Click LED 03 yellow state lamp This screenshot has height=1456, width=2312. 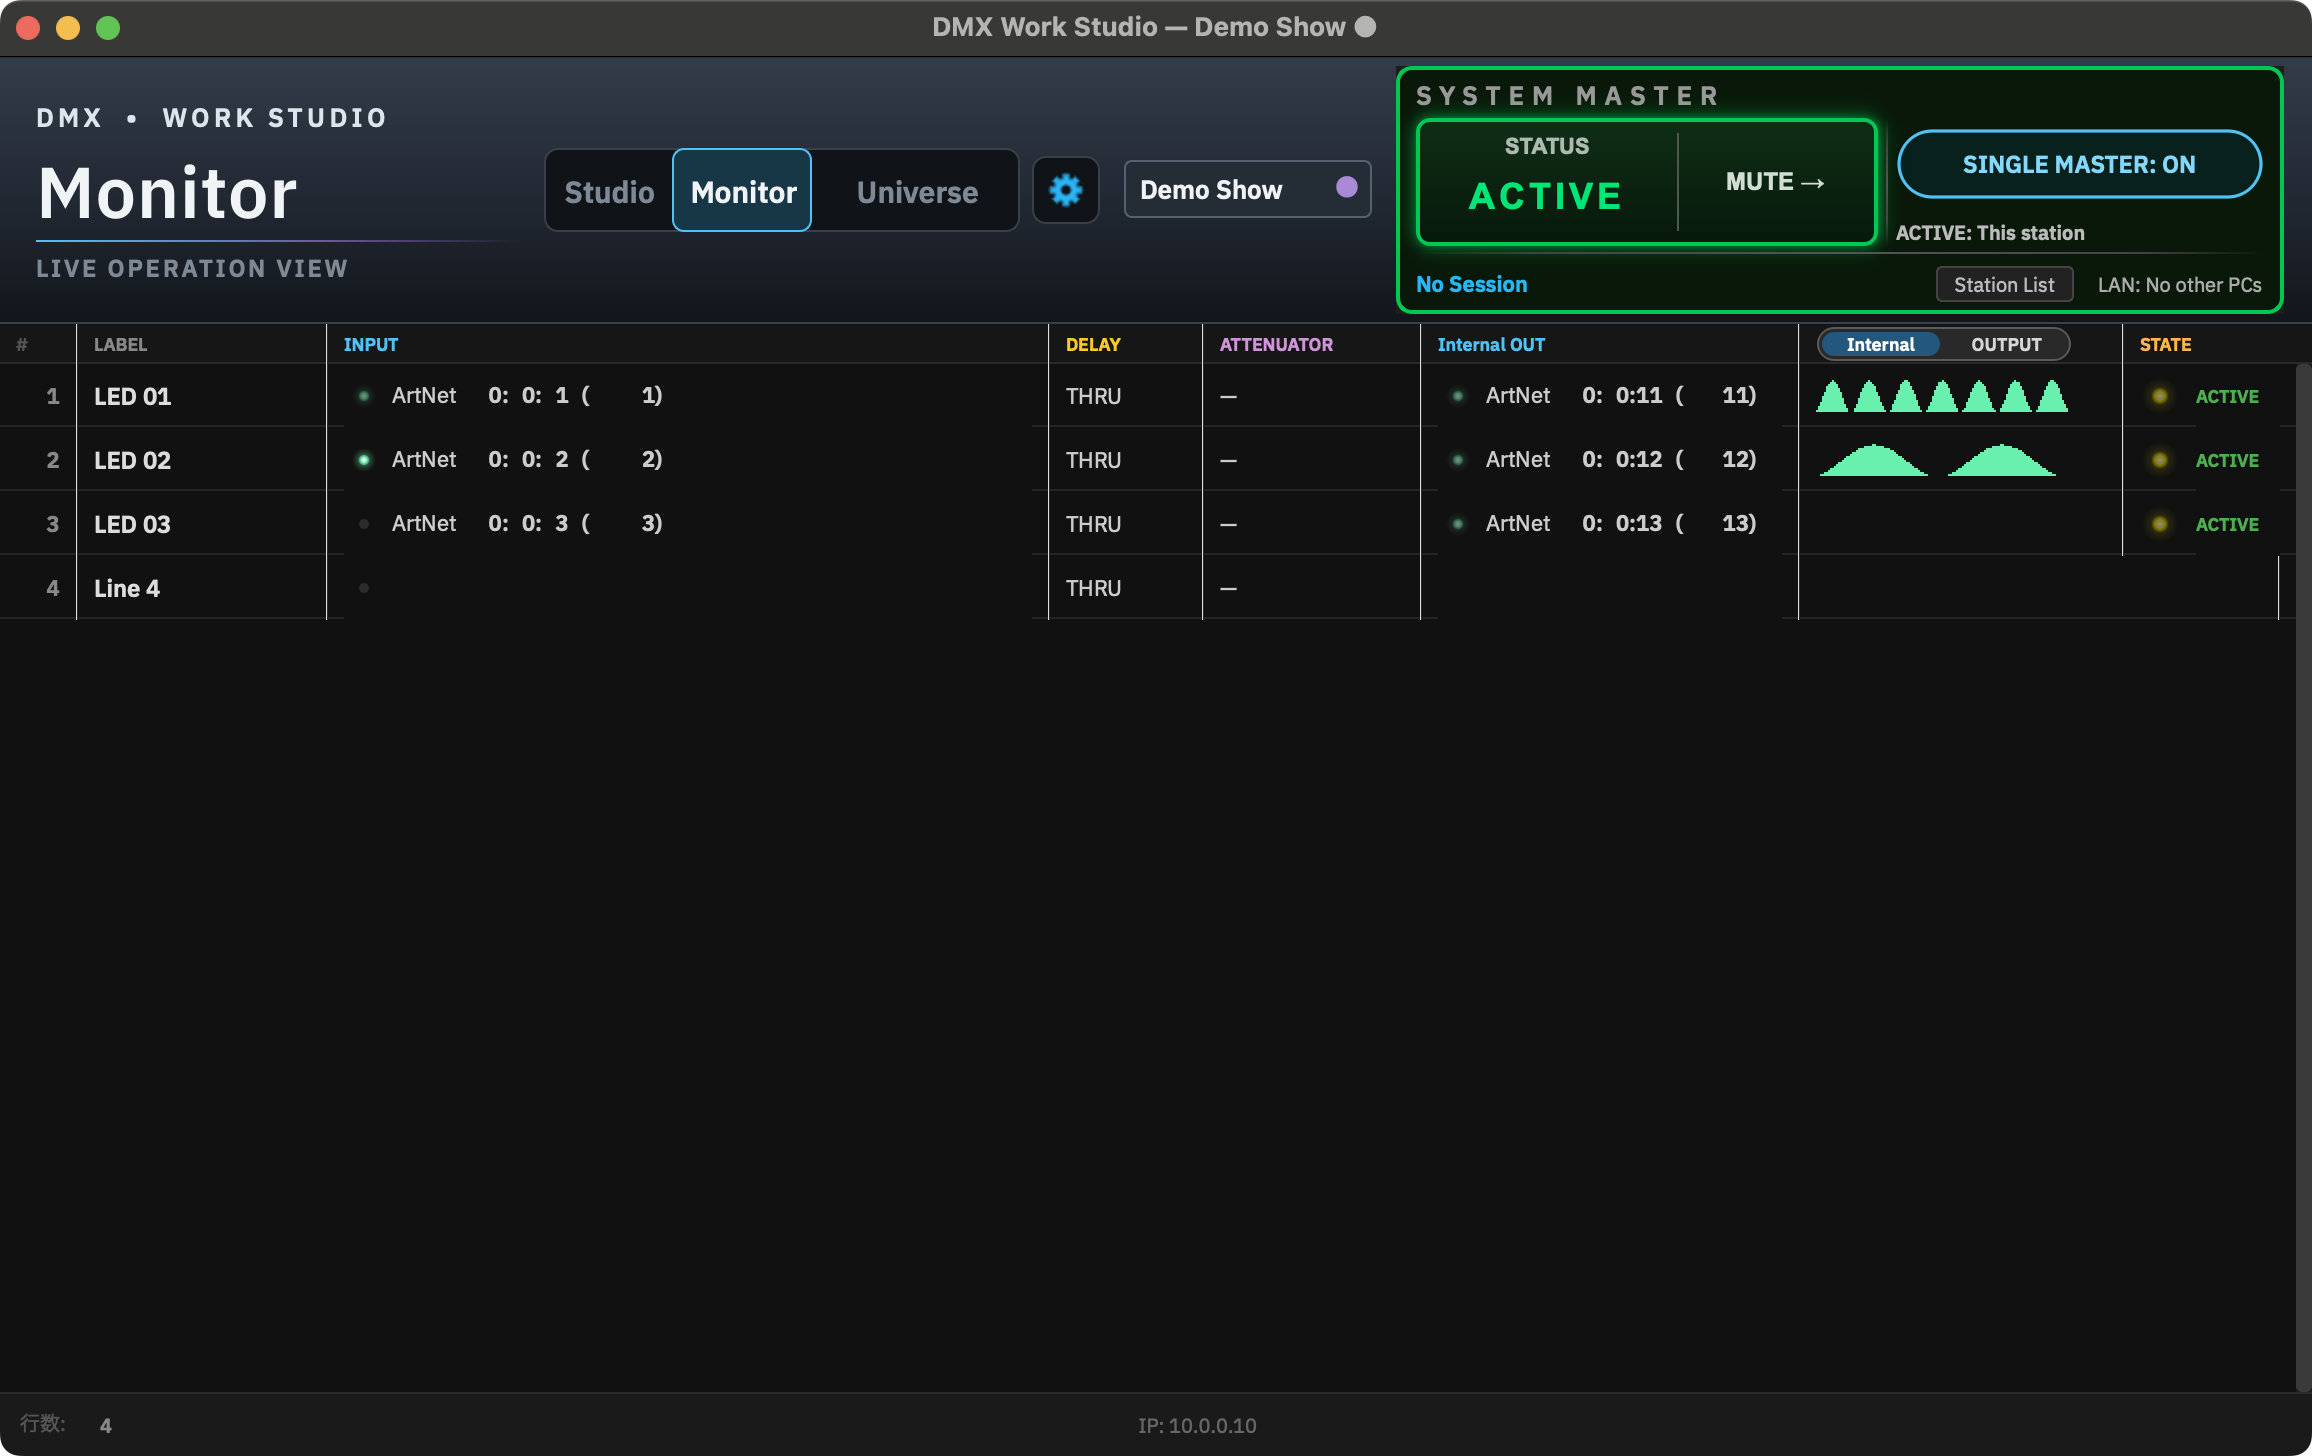click(x=2160, y=524)
